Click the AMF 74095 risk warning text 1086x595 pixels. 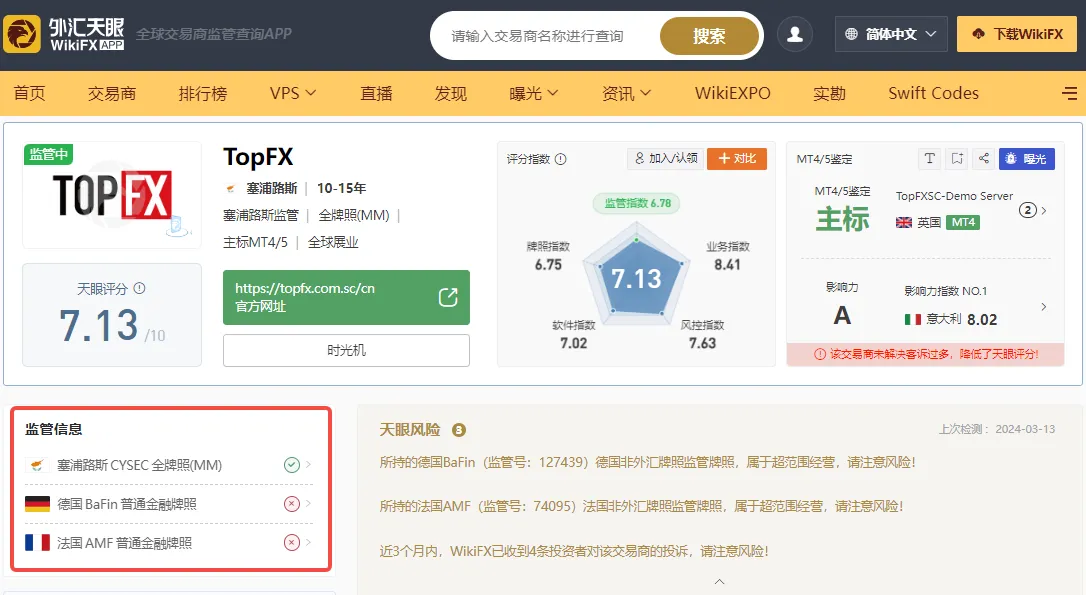641,506
